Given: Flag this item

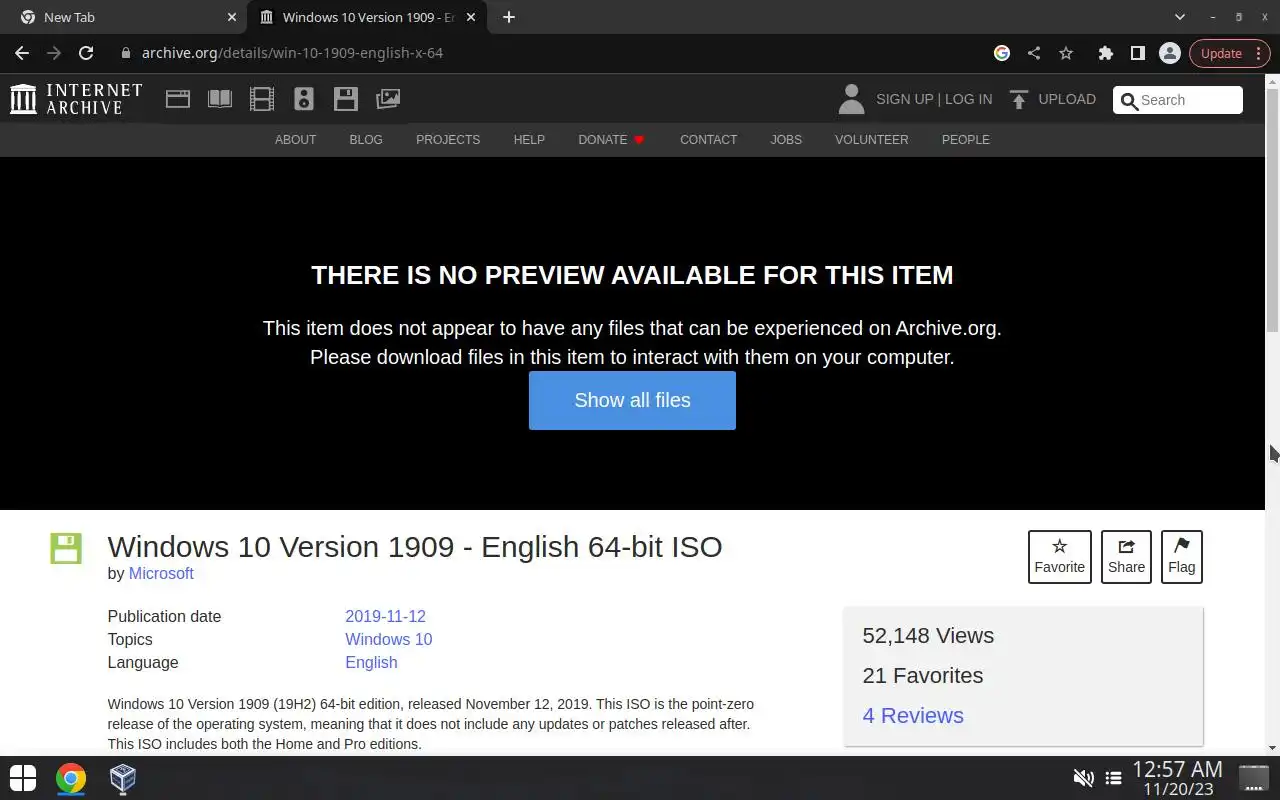Looking at the screenshot, I should pyautogui.click(x=1181, y=556).
